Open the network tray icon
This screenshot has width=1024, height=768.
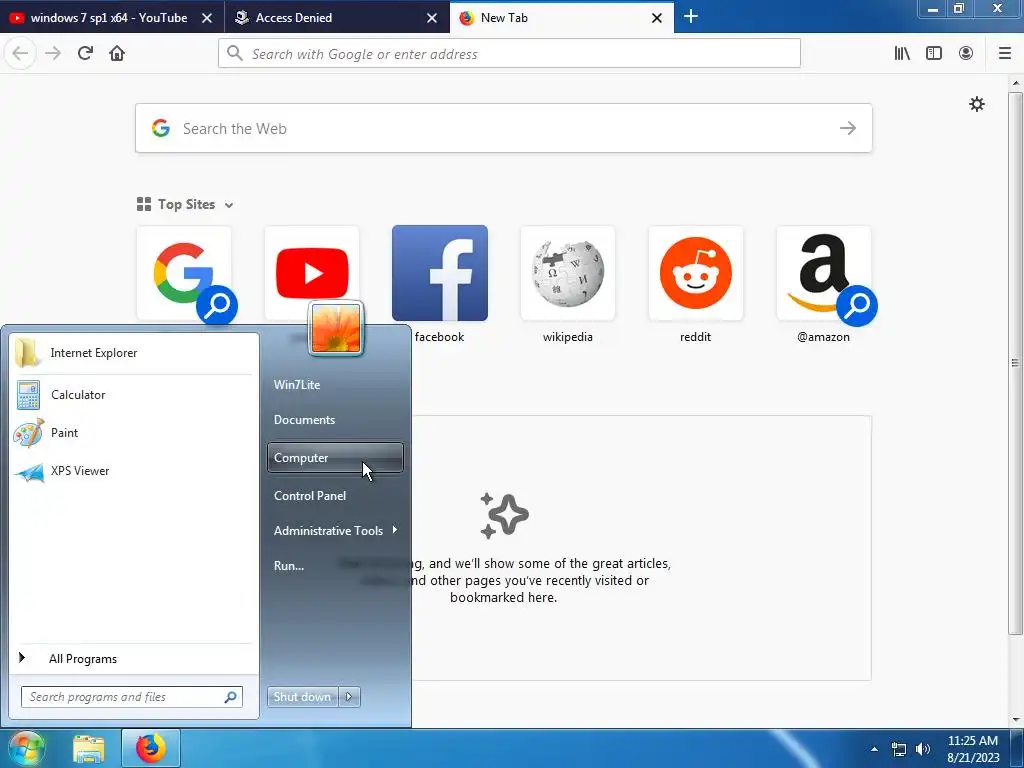pos(899,749)
